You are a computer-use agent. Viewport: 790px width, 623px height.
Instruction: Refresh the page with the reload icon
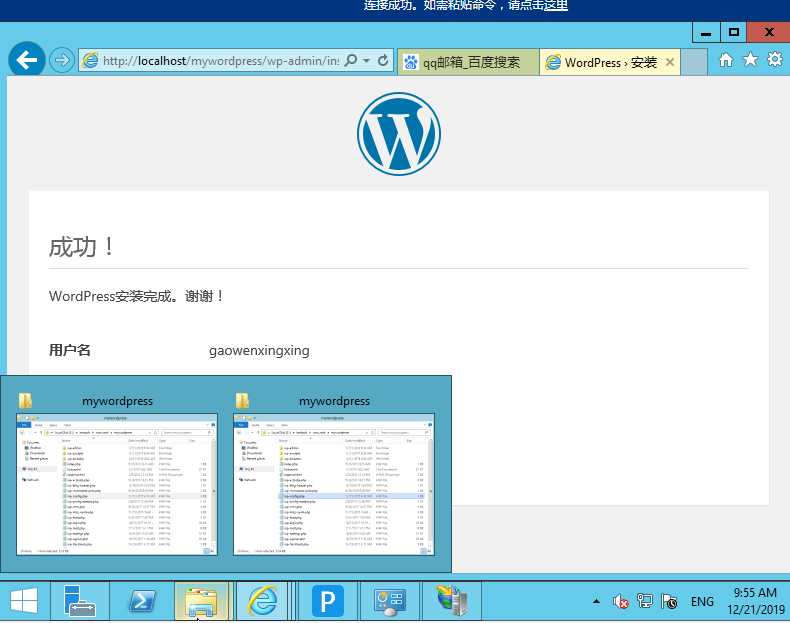tap(383, 60)
